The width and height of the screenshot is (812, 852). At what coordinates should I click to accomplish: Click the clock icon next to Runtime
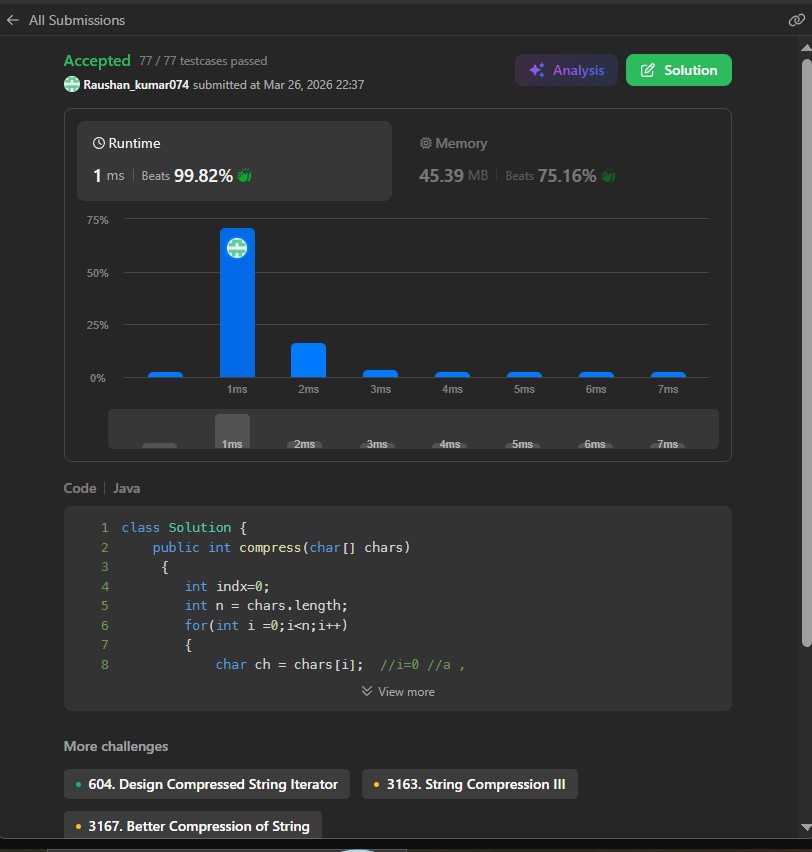click(x=99, y=144)
